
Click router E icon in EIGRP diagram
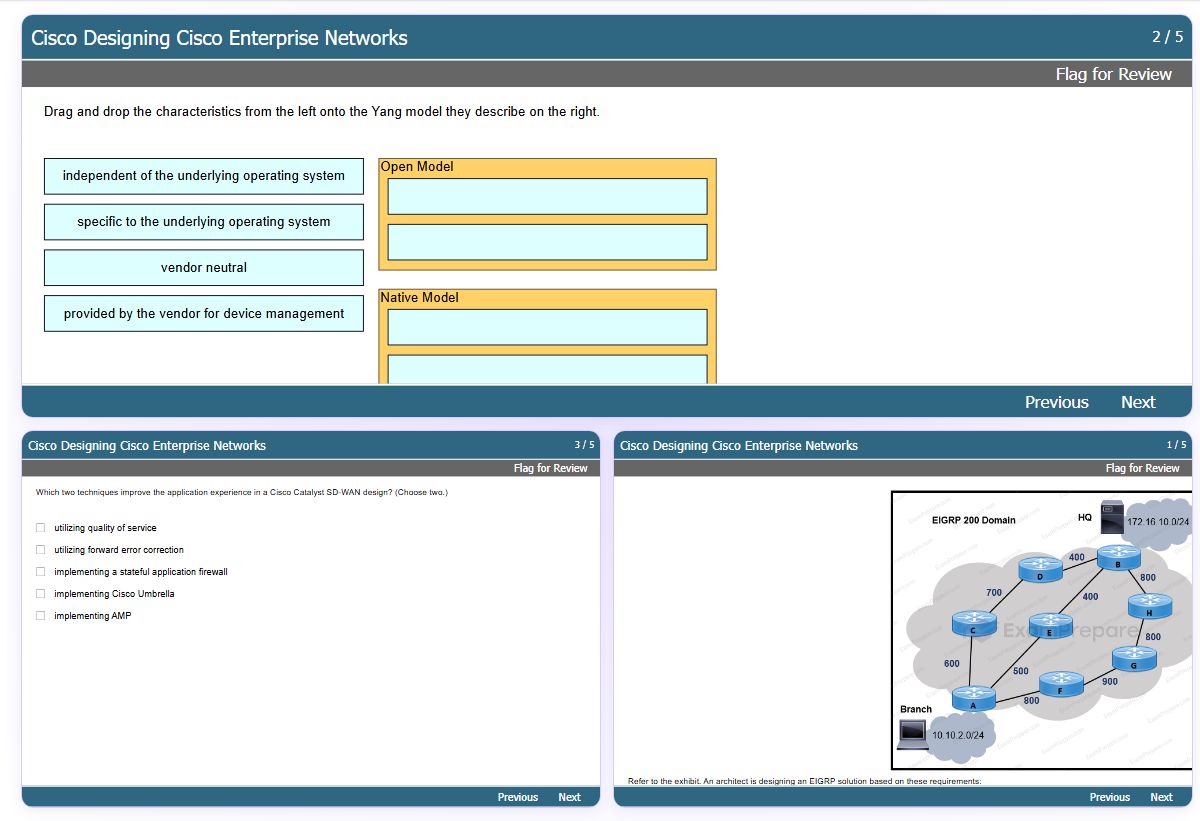pos(1050,626)
